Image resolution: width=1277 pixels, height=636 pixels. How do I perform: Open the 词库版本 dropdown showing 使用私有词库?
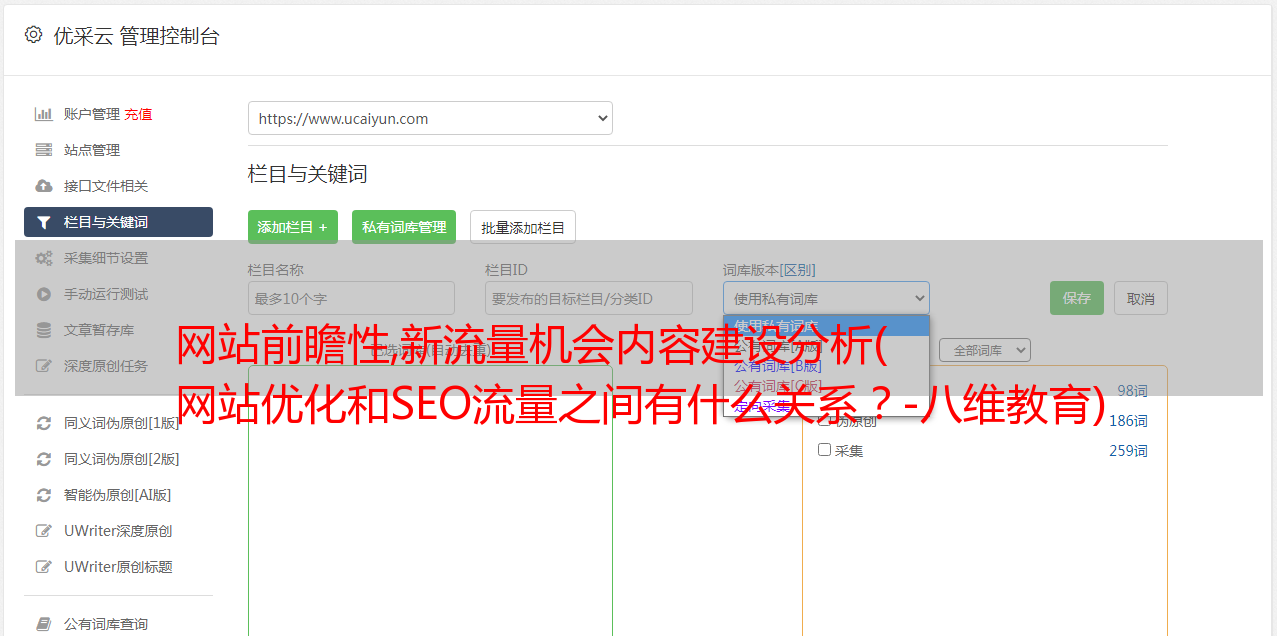(x=826, y=298)
